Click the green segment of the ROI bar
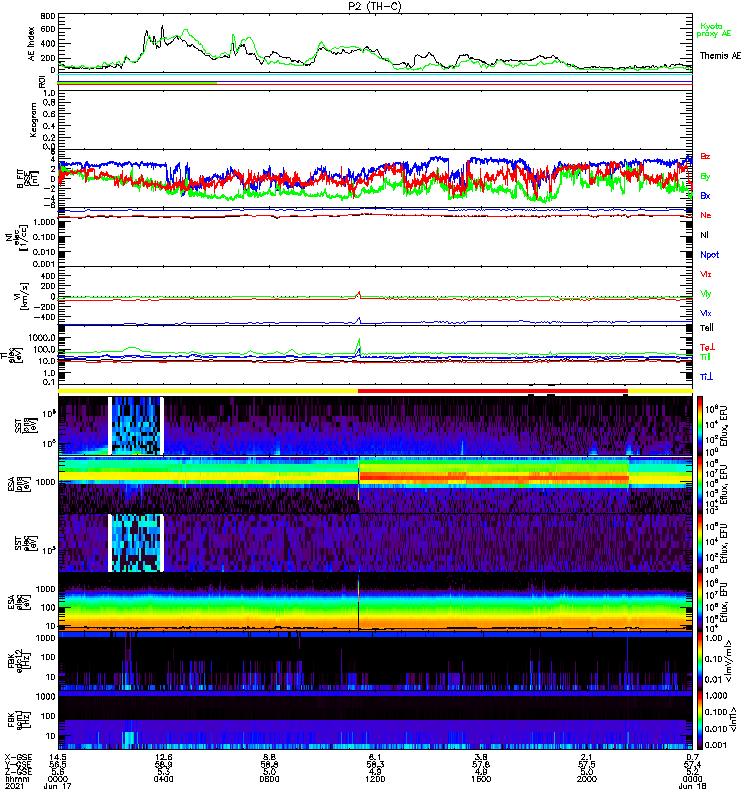 click(x=138, y=83)
